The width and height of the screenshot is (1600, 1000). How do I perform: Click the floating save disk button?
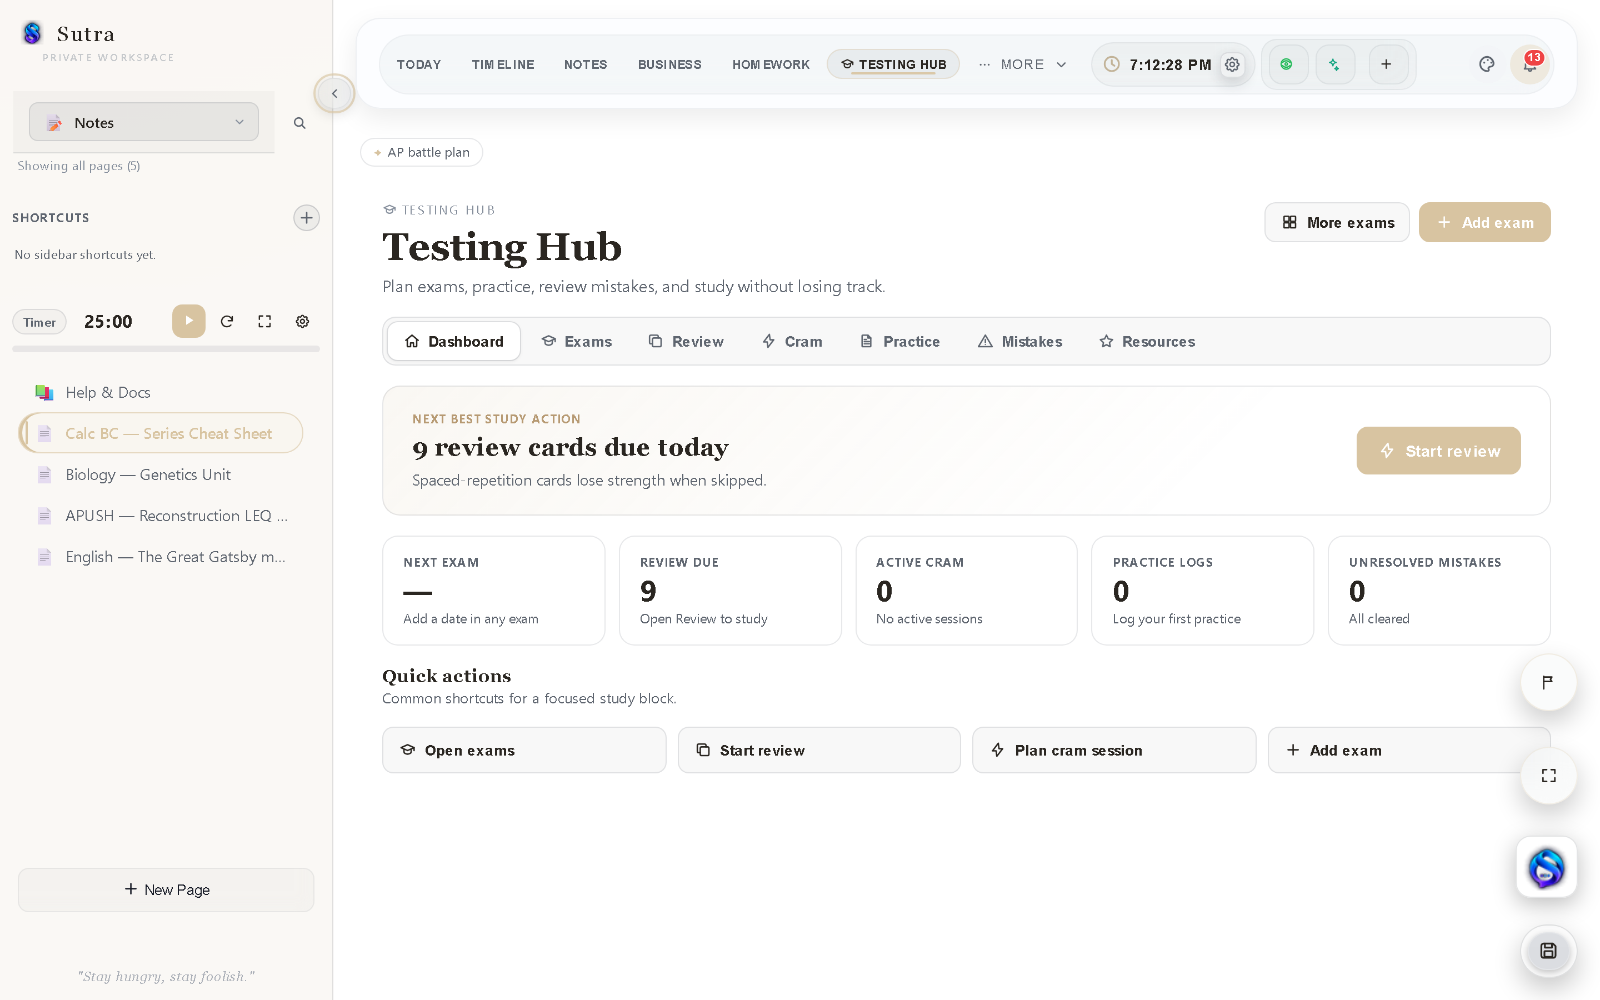(x=1548, y=951)
